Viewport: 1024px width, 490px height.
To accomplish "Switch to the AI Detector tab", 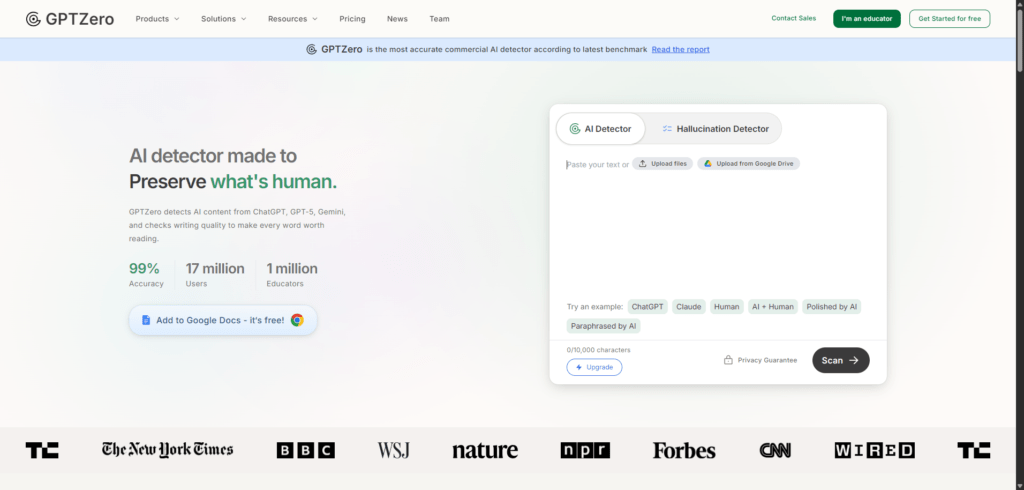I will click(x=600, y=129).
